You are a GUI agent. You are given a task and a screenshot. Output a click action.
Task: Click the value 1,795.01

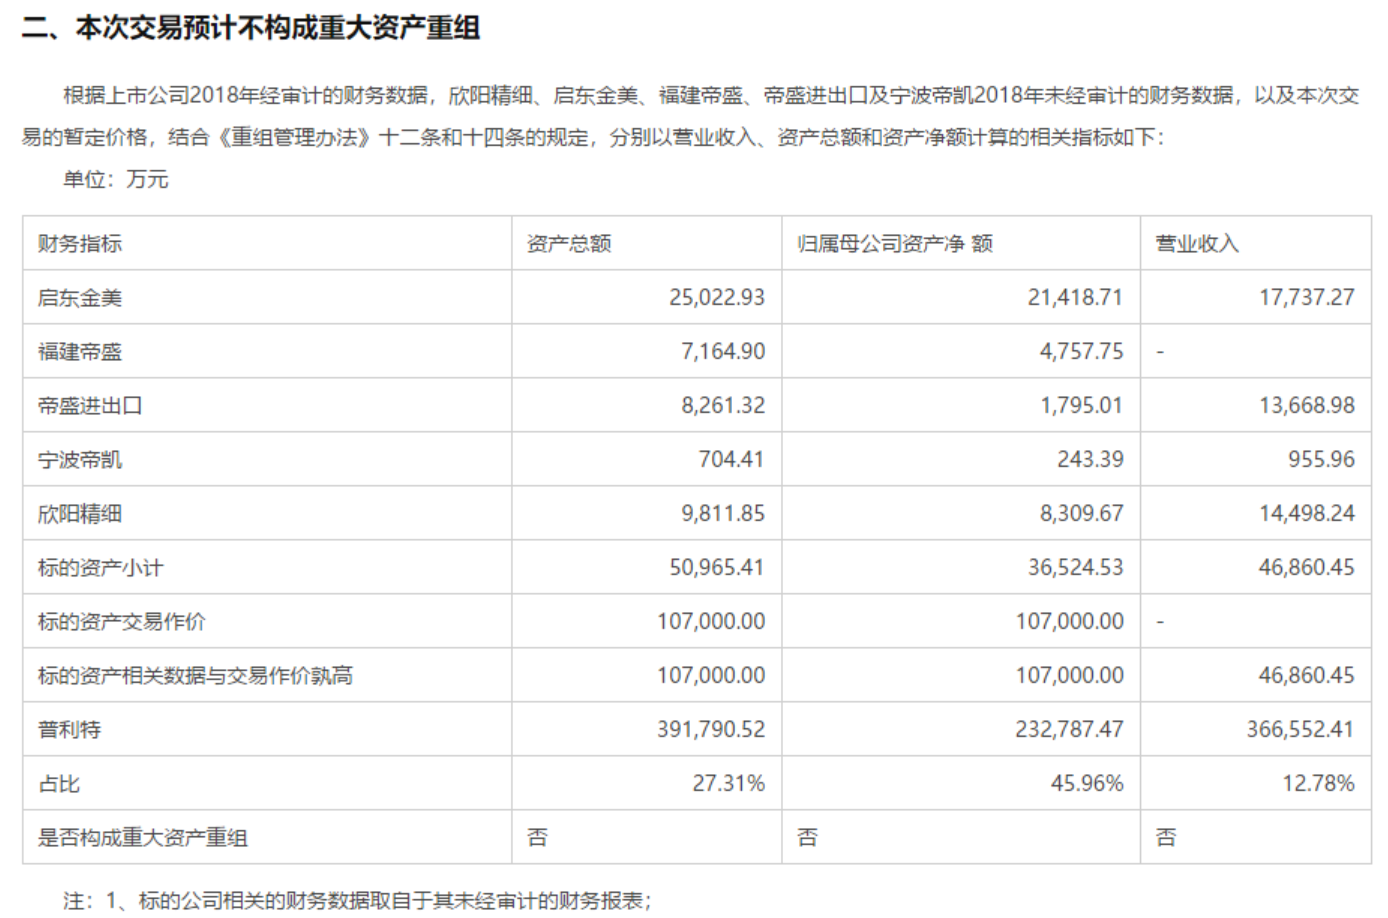pos(1081,405)
